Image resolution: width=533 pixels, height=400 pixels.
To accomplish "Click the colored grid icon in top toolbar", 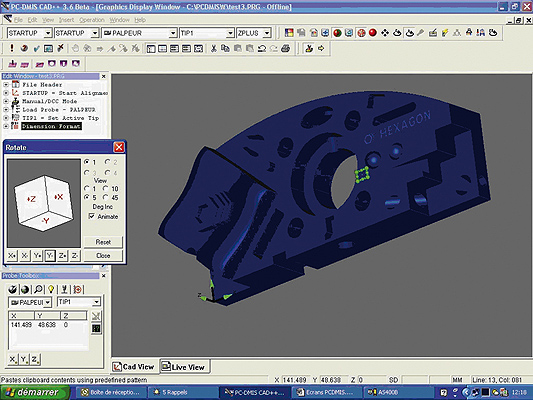I will click(289, 33).
